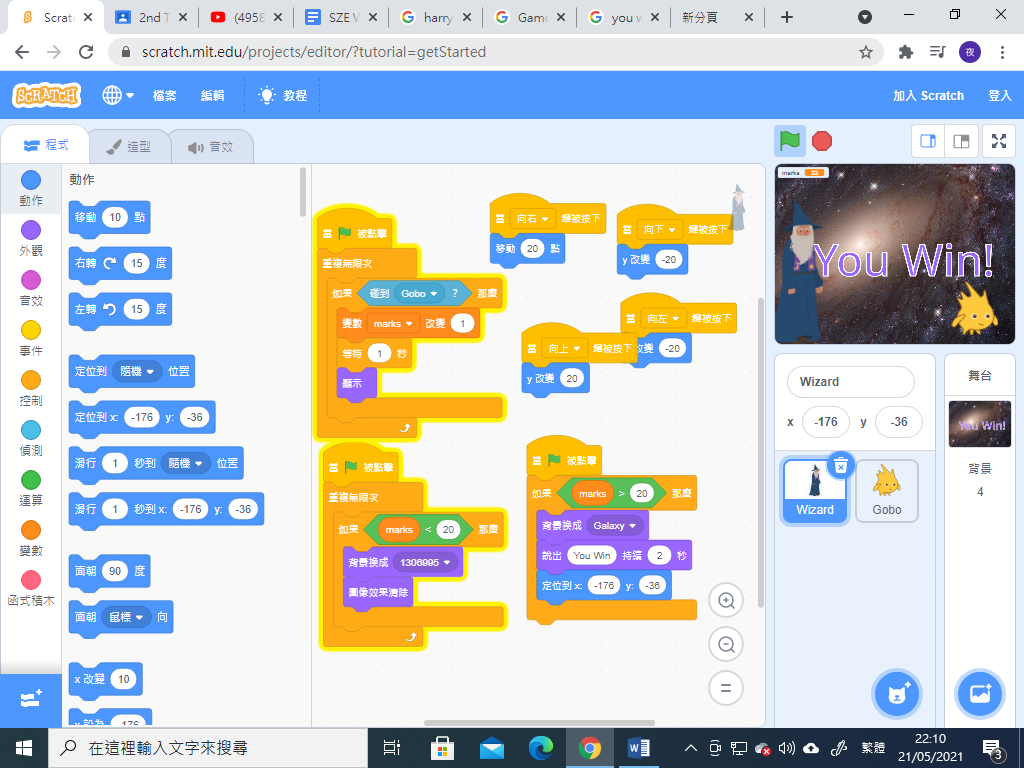The image size is (1024, 768).
Task: Switch to the 造型 costumes tab
Action: point(126,146)
